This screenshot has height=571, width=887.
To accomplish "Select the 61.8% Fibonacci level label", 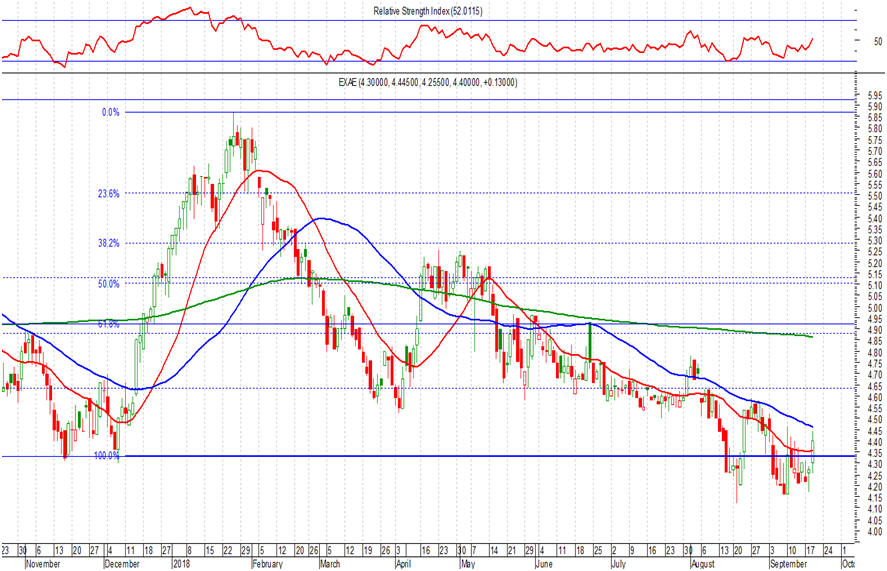I will 109,324.
